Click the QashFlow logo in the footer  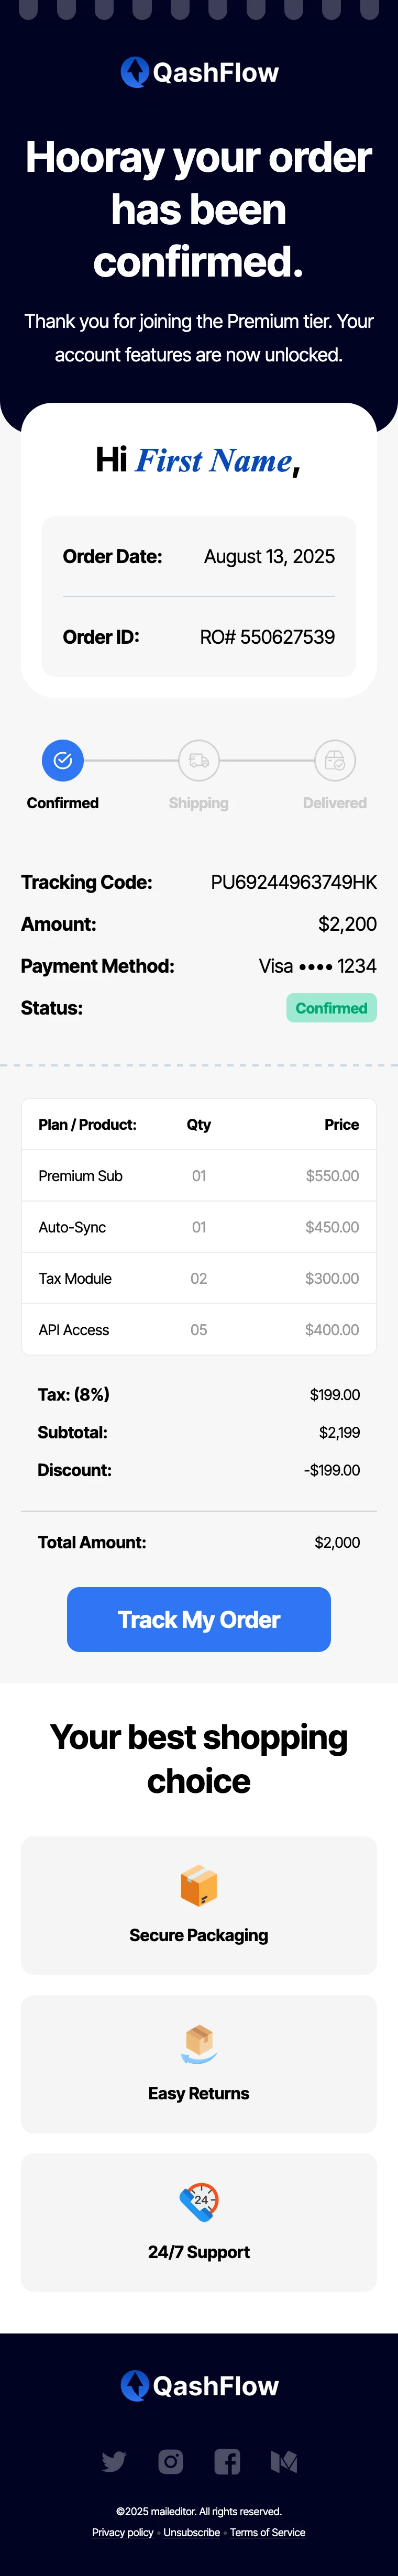point(199,2386)
